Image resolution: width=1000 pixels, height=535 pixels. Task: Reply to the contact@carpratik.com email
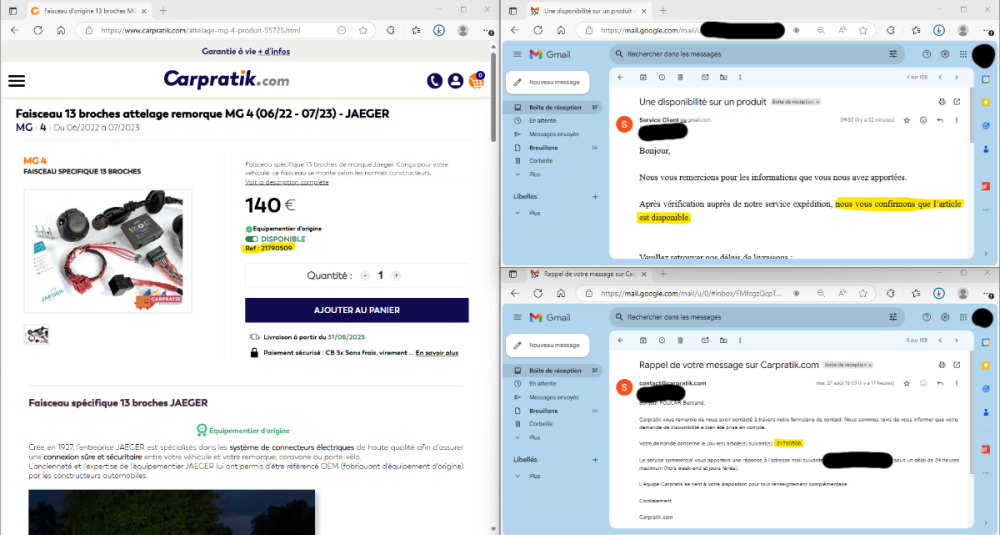click(940, 383)
